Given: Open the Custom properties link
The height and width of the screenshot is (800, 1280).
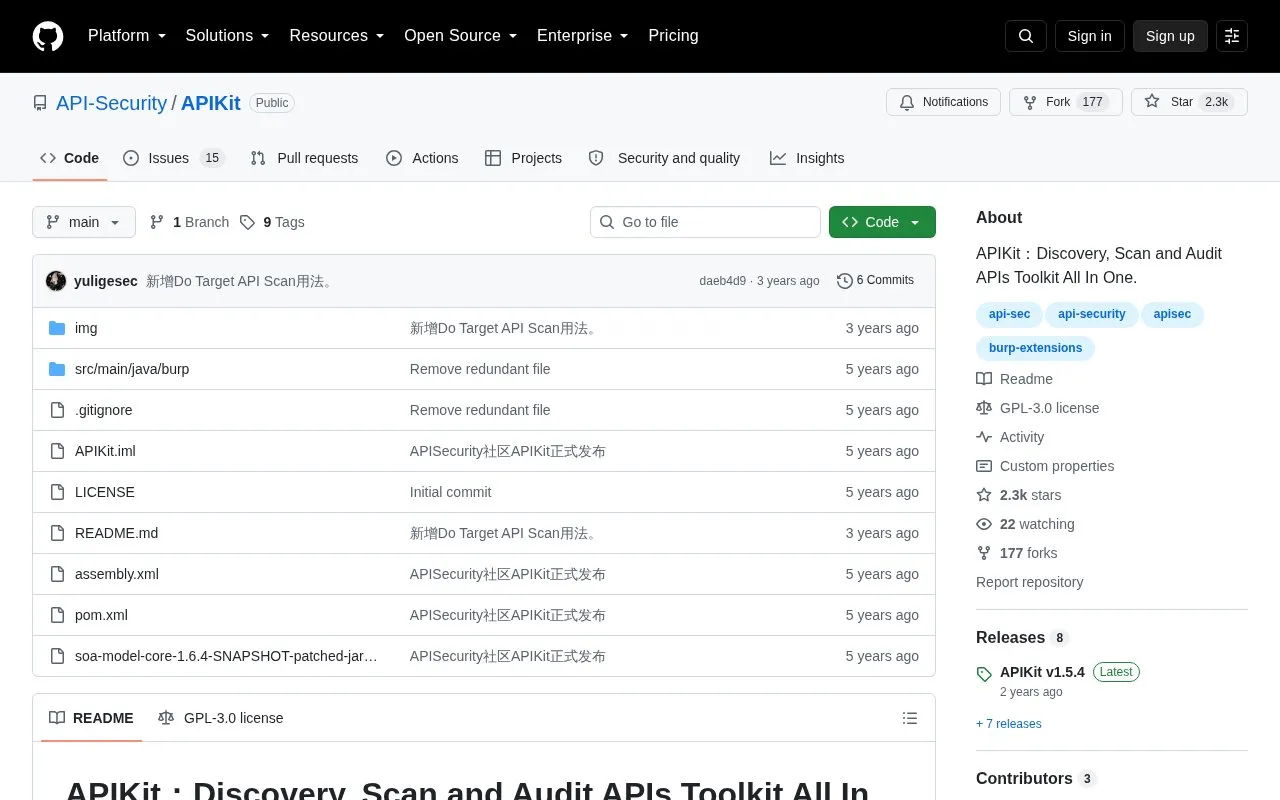Looking at the screenshot, I should [x=1045, y=466].
